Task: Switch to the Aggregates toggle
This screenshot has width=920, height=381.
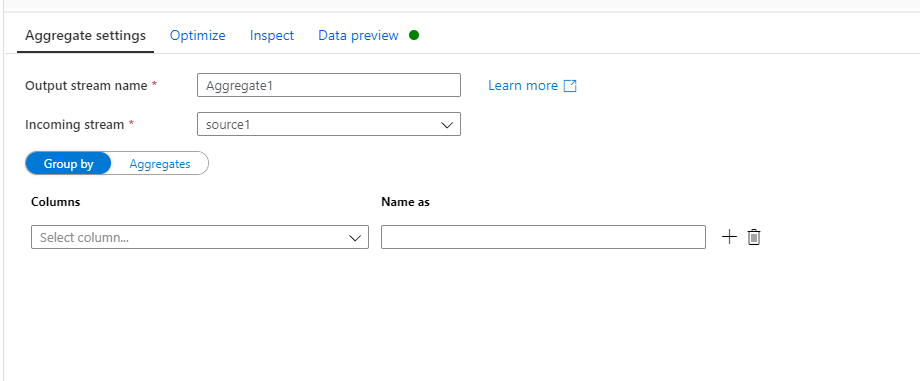Action: point(160,164)
